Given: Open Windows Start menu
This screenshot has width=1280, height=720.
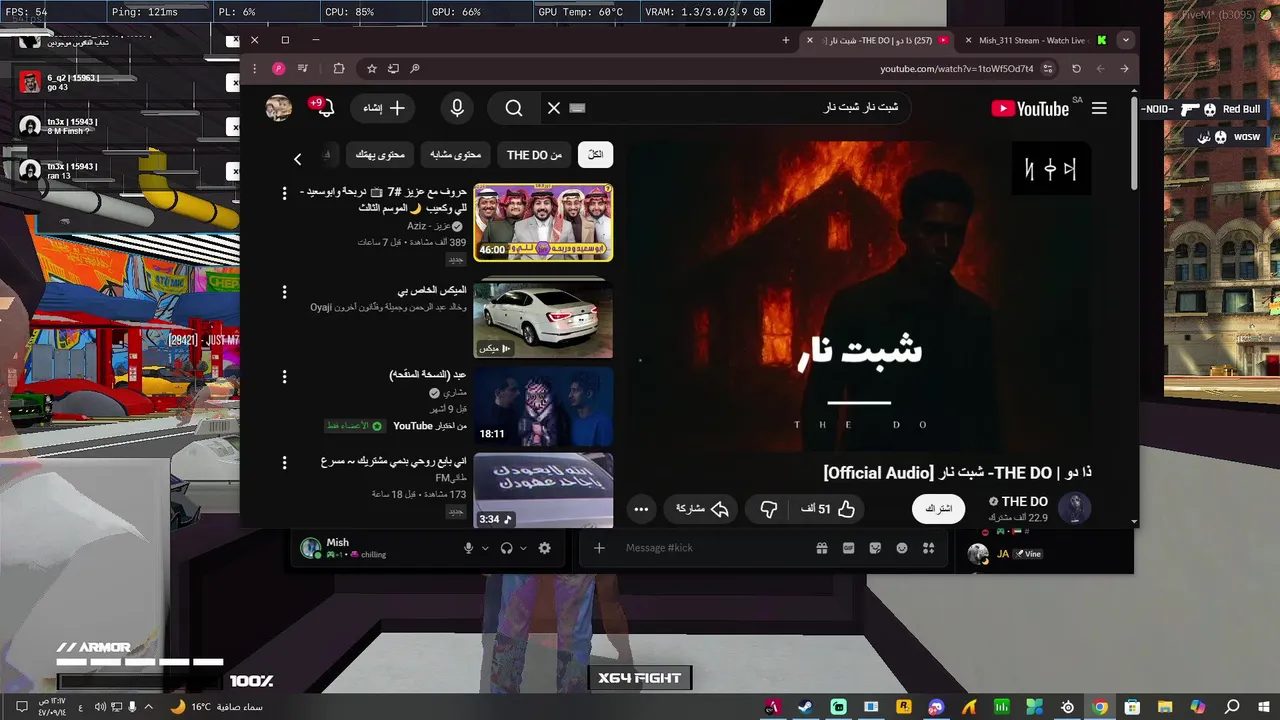Looking at the screenshot, I should 1264,707.
